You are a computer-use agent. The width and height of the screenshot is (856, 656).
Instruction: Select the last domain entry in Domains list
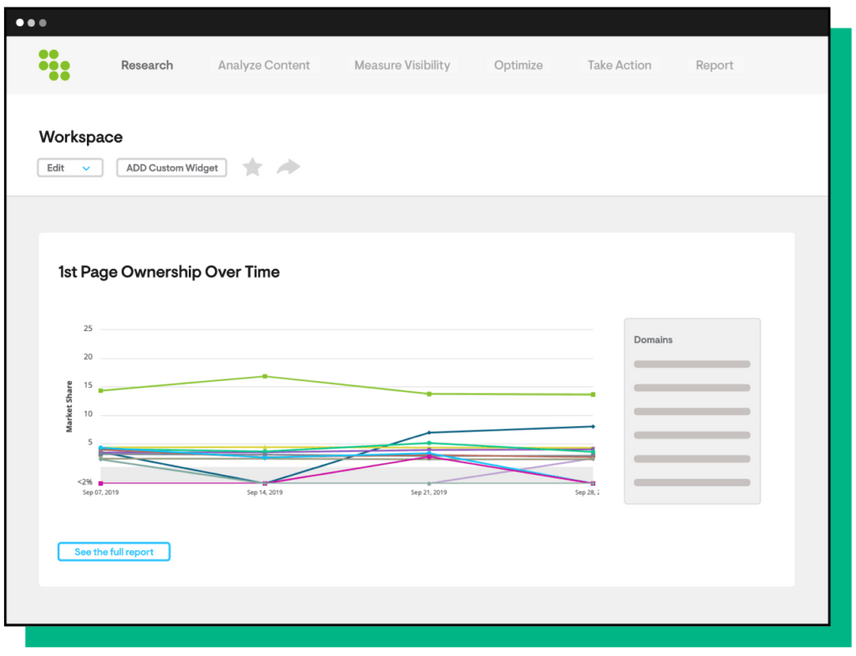(692, 482)
